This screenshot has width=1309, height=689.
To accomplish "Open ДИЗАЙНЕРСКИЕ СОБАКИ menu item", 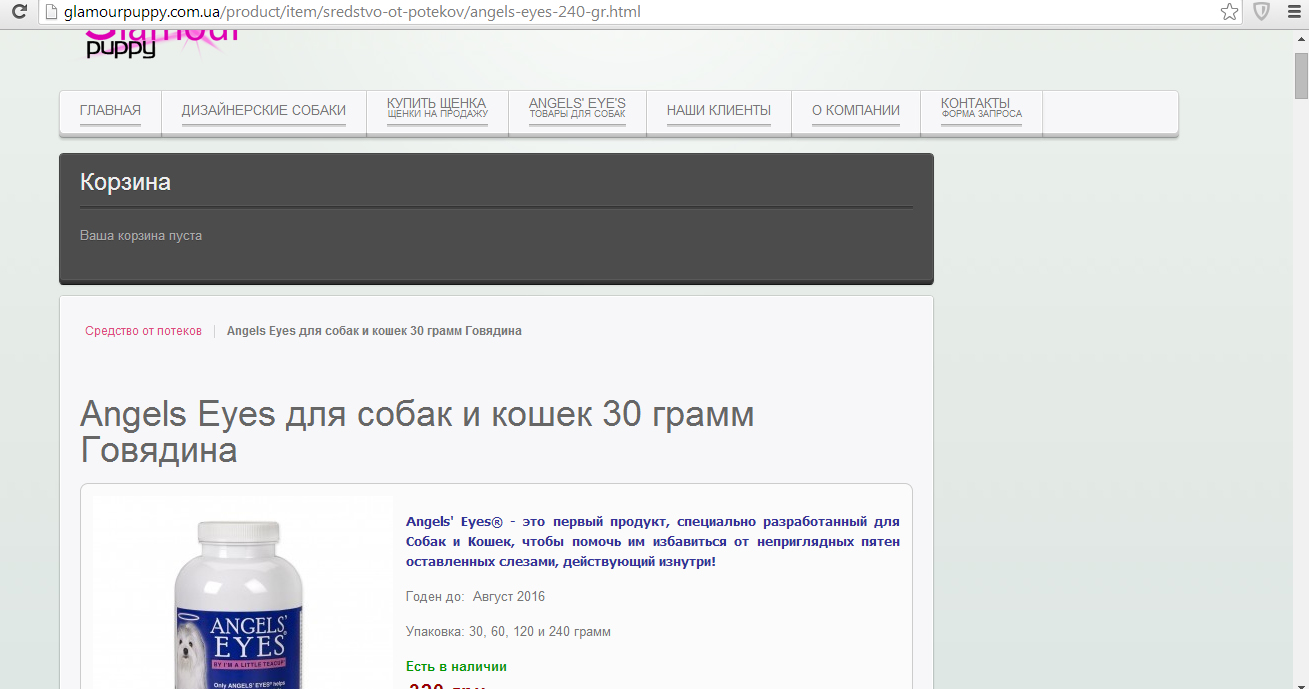I will [x=264, y=111].
